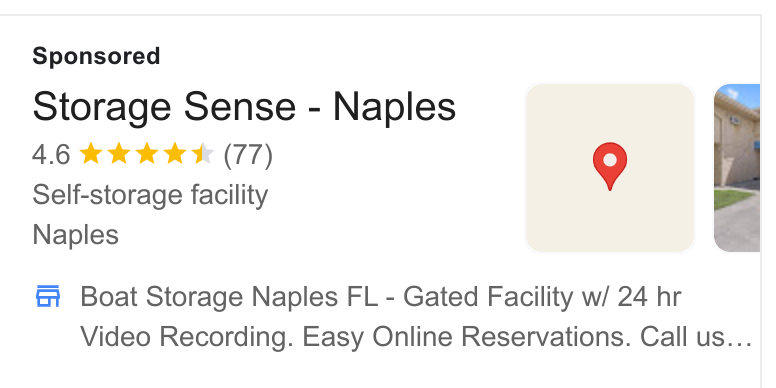Click the third gold rating star

[146, 153]
